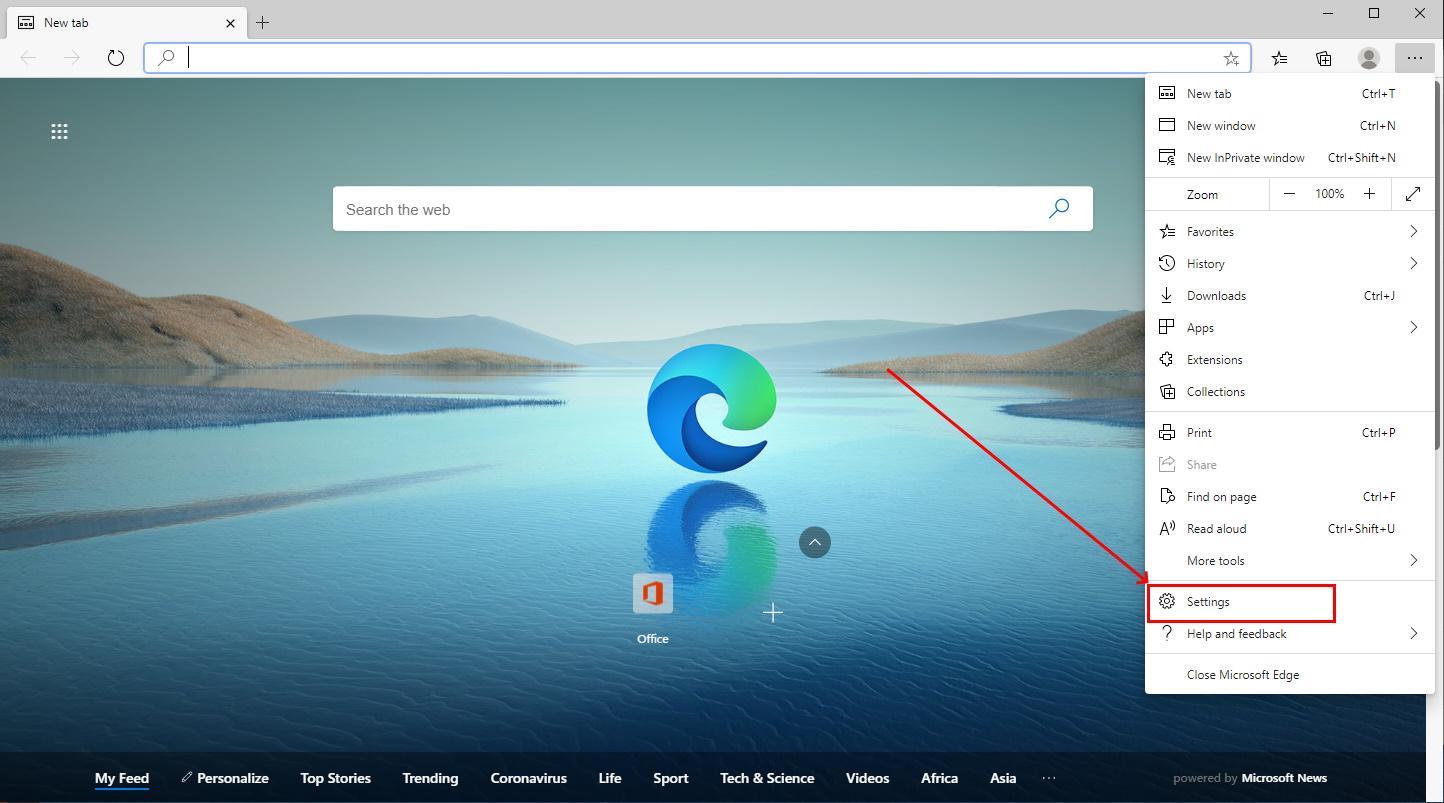The image size is (1444, 803).
Task: Click the 100% zoom value
Action: pyautogui.click(x=1329, y=194)
